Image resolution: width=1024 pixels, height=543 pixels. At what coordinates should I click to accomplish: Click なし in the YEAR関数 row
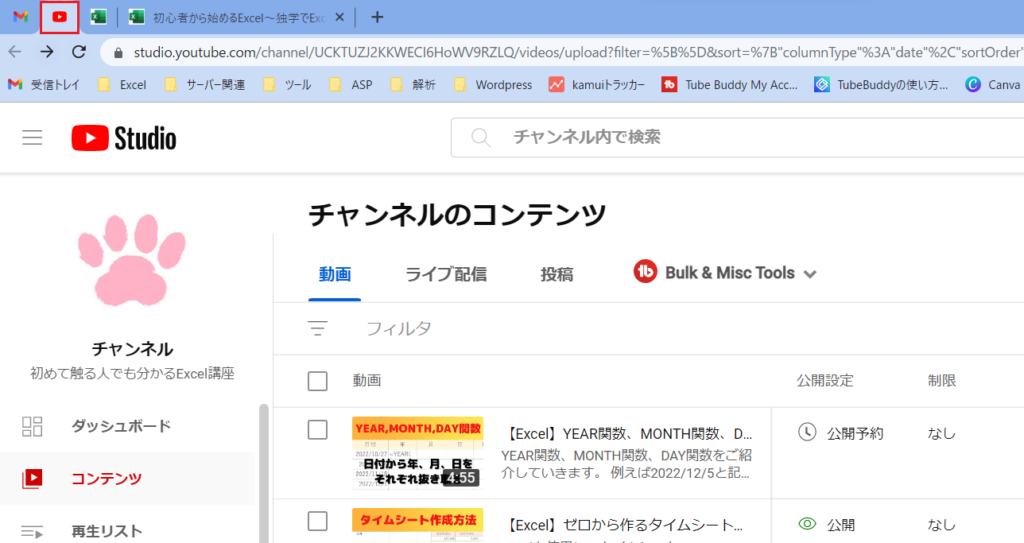[x=942, y=433]
